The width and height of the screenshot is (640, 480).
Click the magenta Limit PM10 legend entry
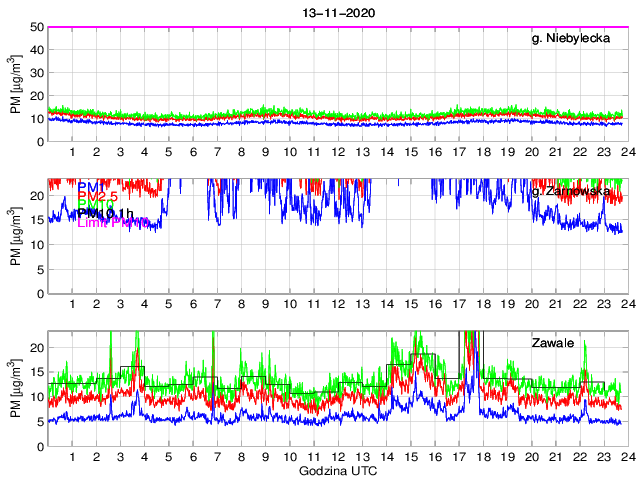click(112, 222)
